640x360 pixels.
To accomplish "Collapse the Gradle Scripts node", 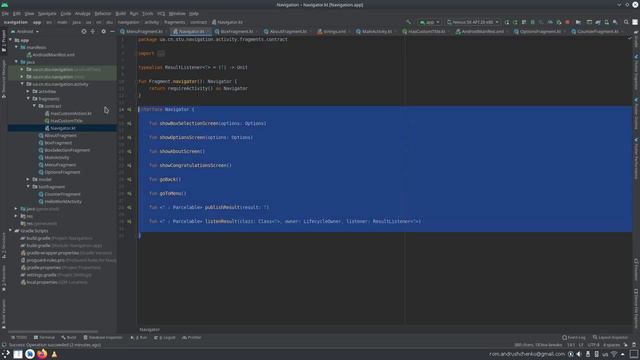I will tap(11, 231).
